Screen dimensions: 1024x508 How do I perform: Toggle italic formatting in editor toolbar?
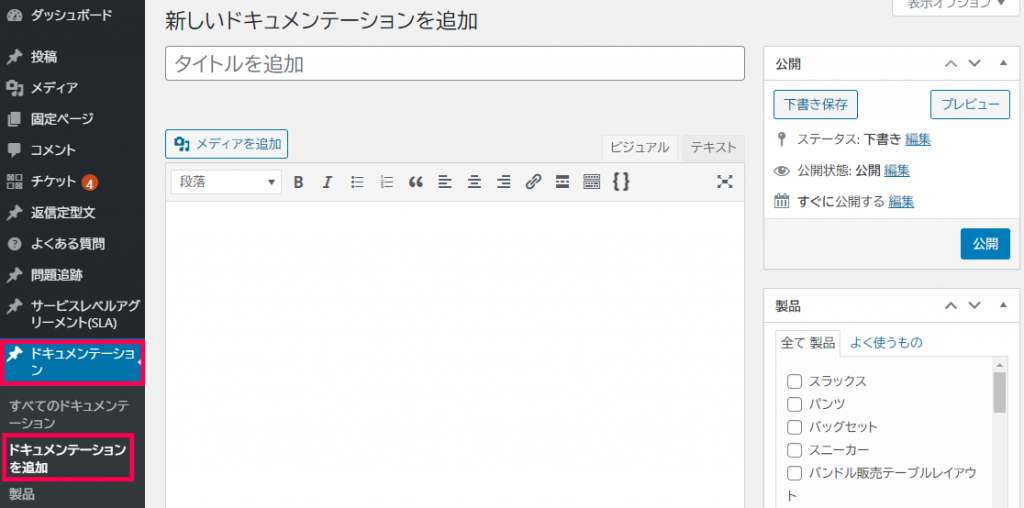tap(328, 182)
